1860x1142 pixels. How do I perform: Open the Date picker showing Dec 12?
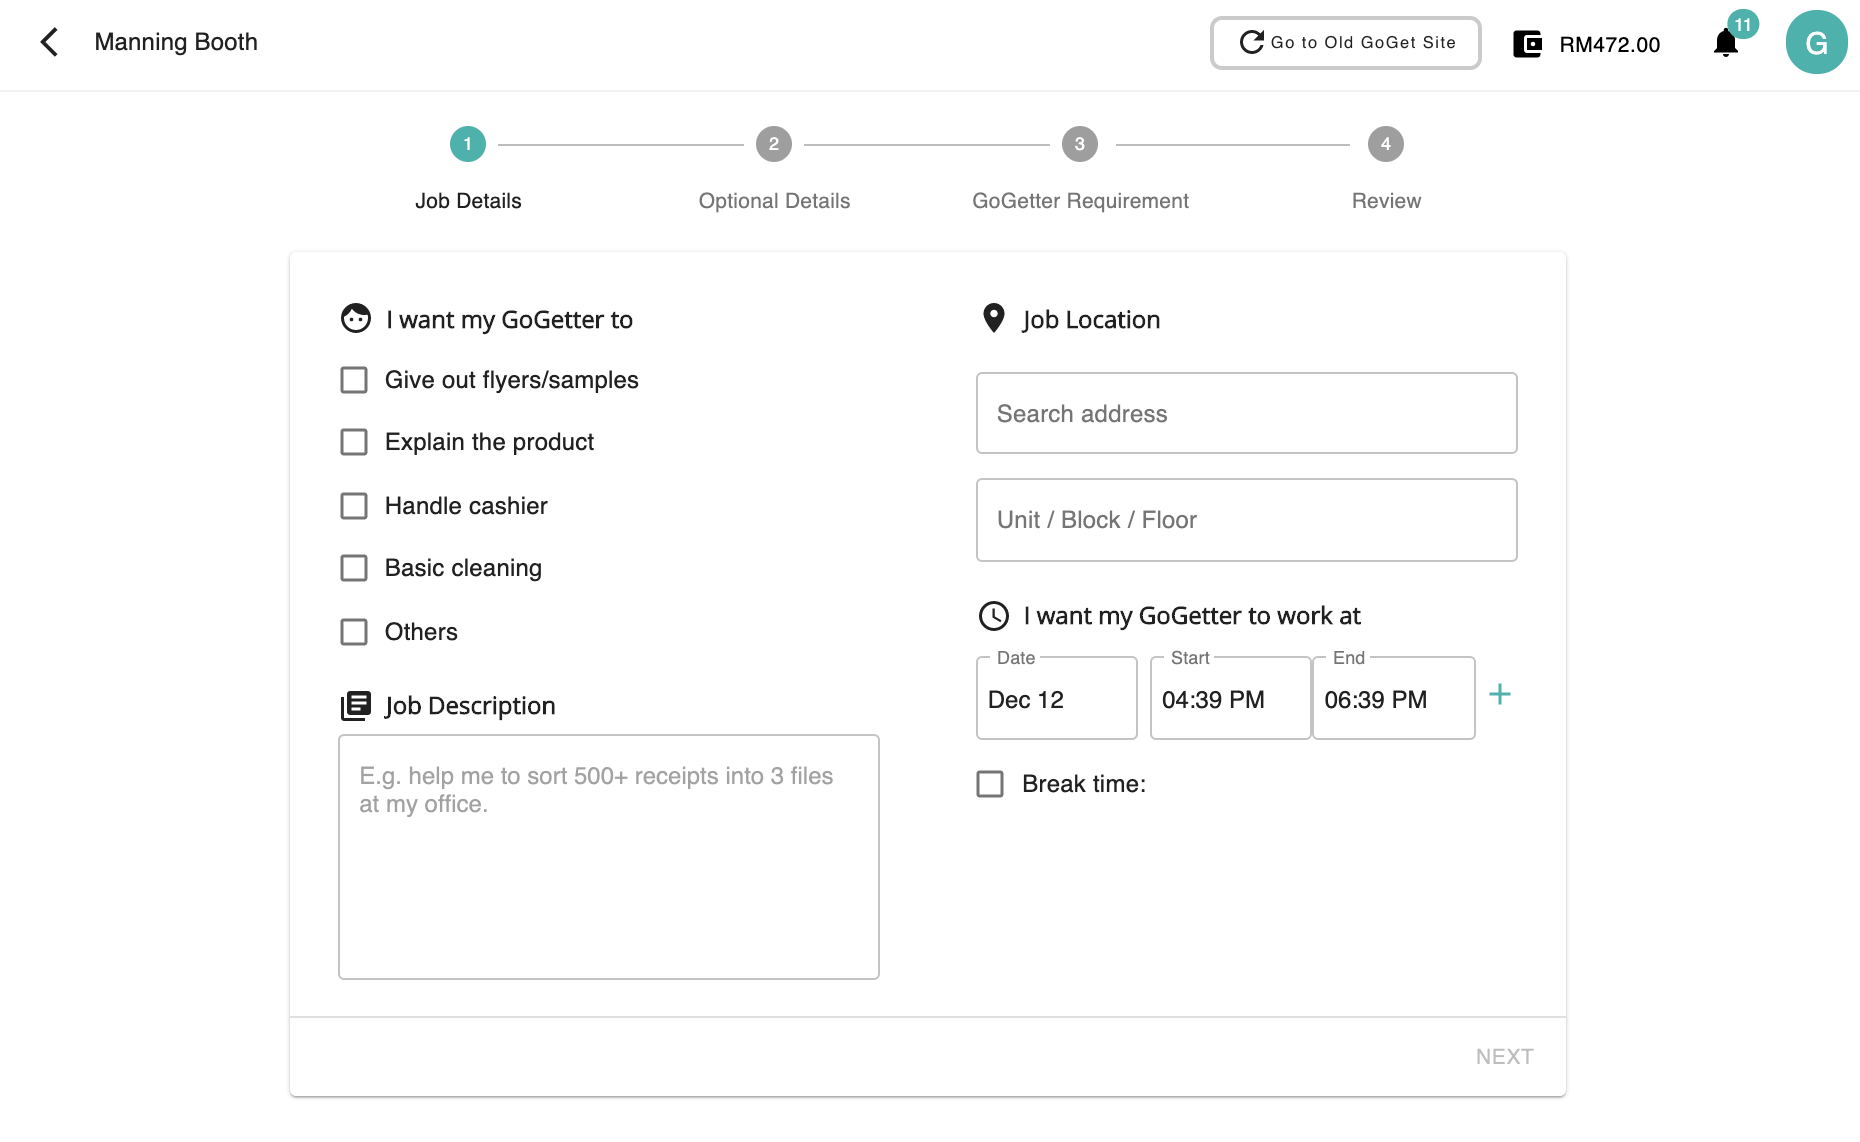[1056, 700]
